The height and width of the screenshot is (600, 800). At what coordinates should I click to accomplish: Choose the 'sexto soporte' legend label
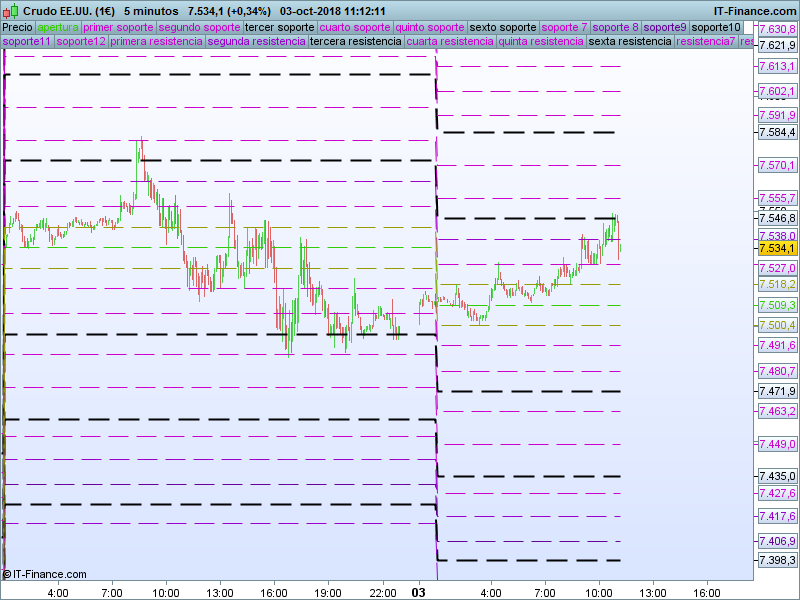point(502,27)
